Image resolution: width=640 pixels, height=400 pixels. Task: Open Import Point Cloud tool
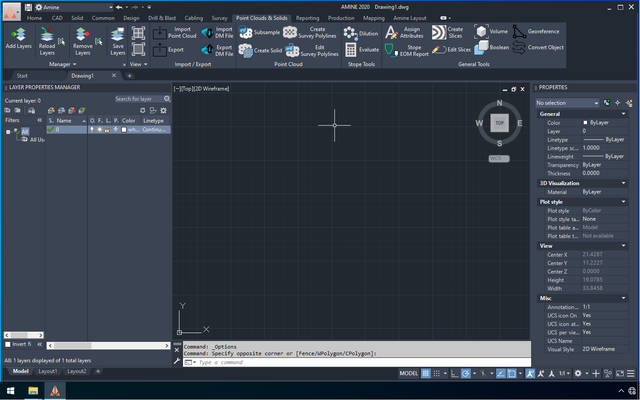[176, 33]
